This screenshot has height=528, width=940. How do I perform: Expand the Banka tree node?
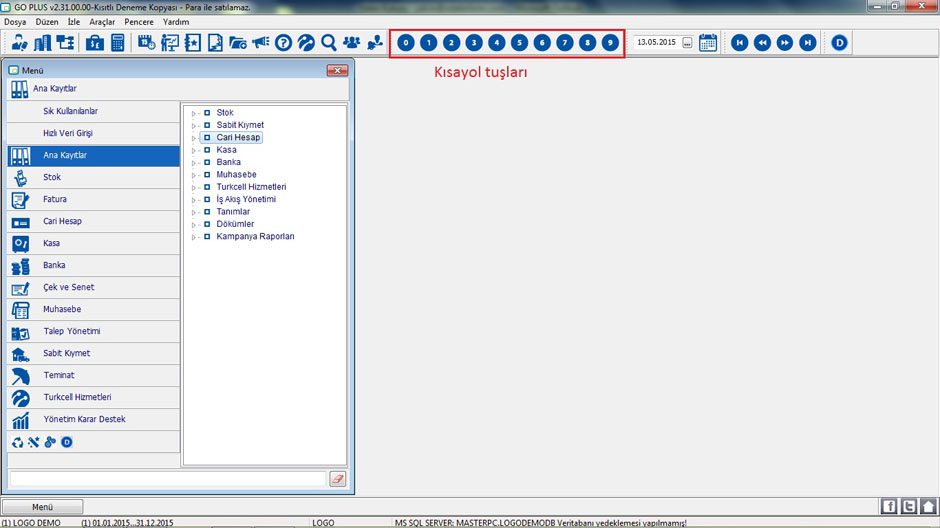point(194,163)
